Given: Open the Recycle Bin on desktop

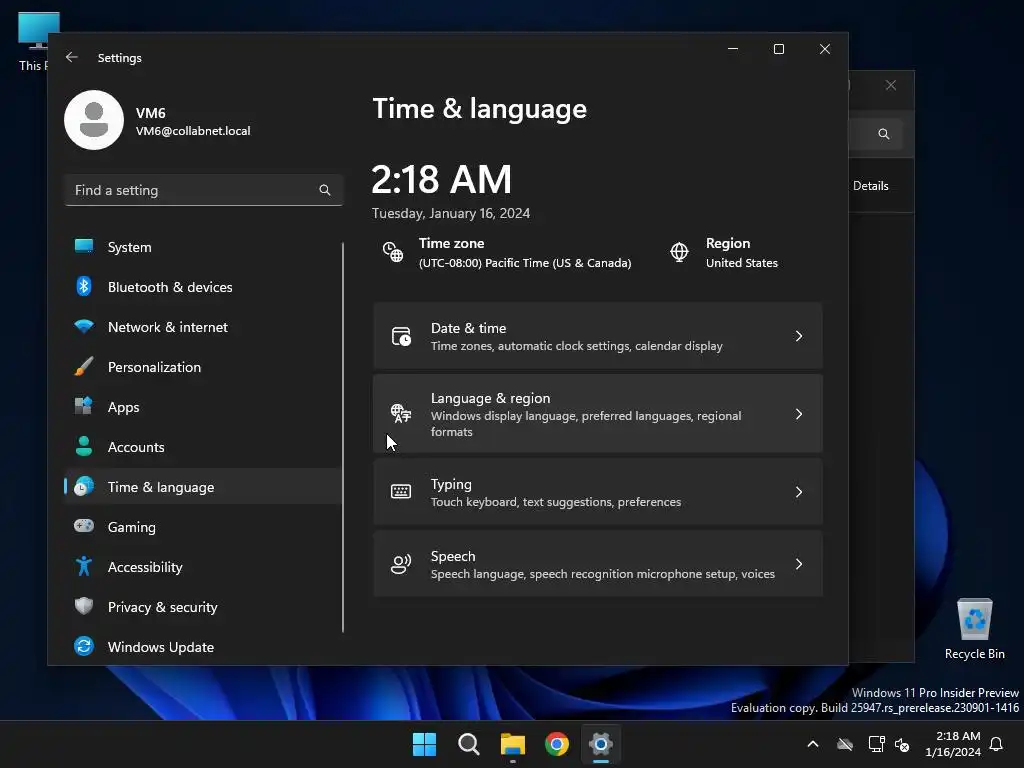Looking at the screenshot, I should (974, 630).
